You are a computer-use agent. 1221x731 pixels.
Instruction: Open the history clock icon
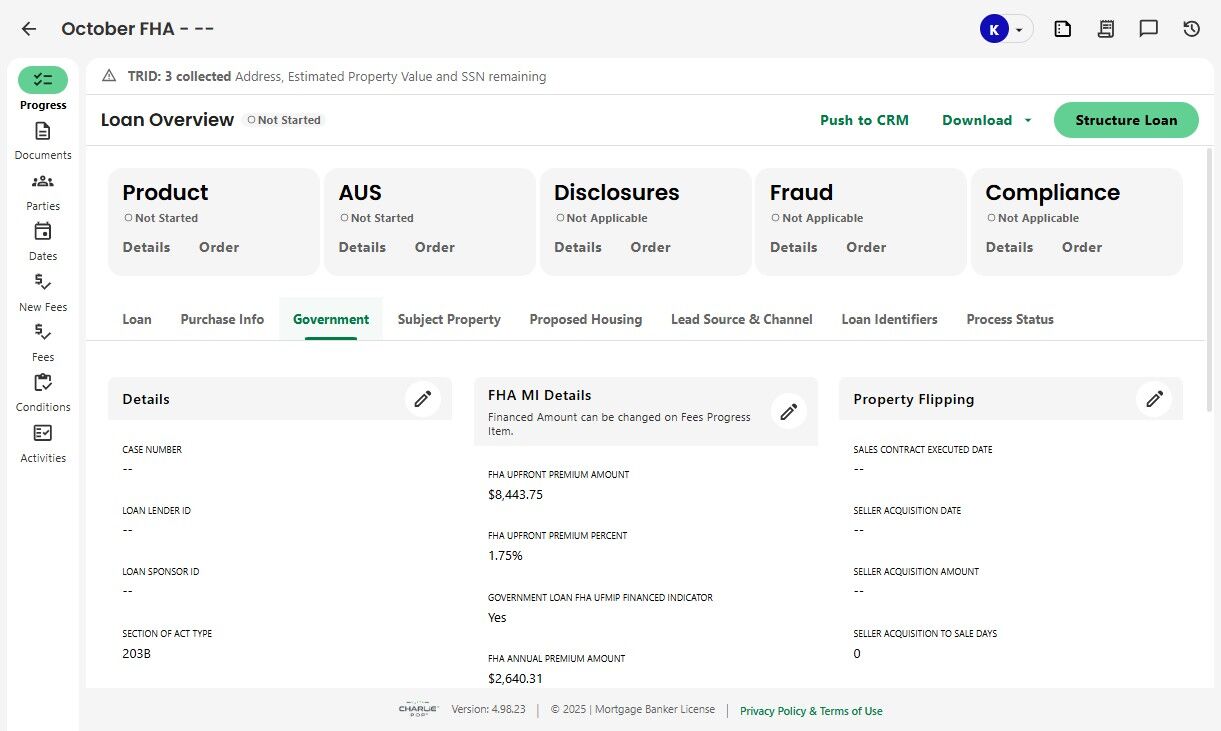(1191, 29)
